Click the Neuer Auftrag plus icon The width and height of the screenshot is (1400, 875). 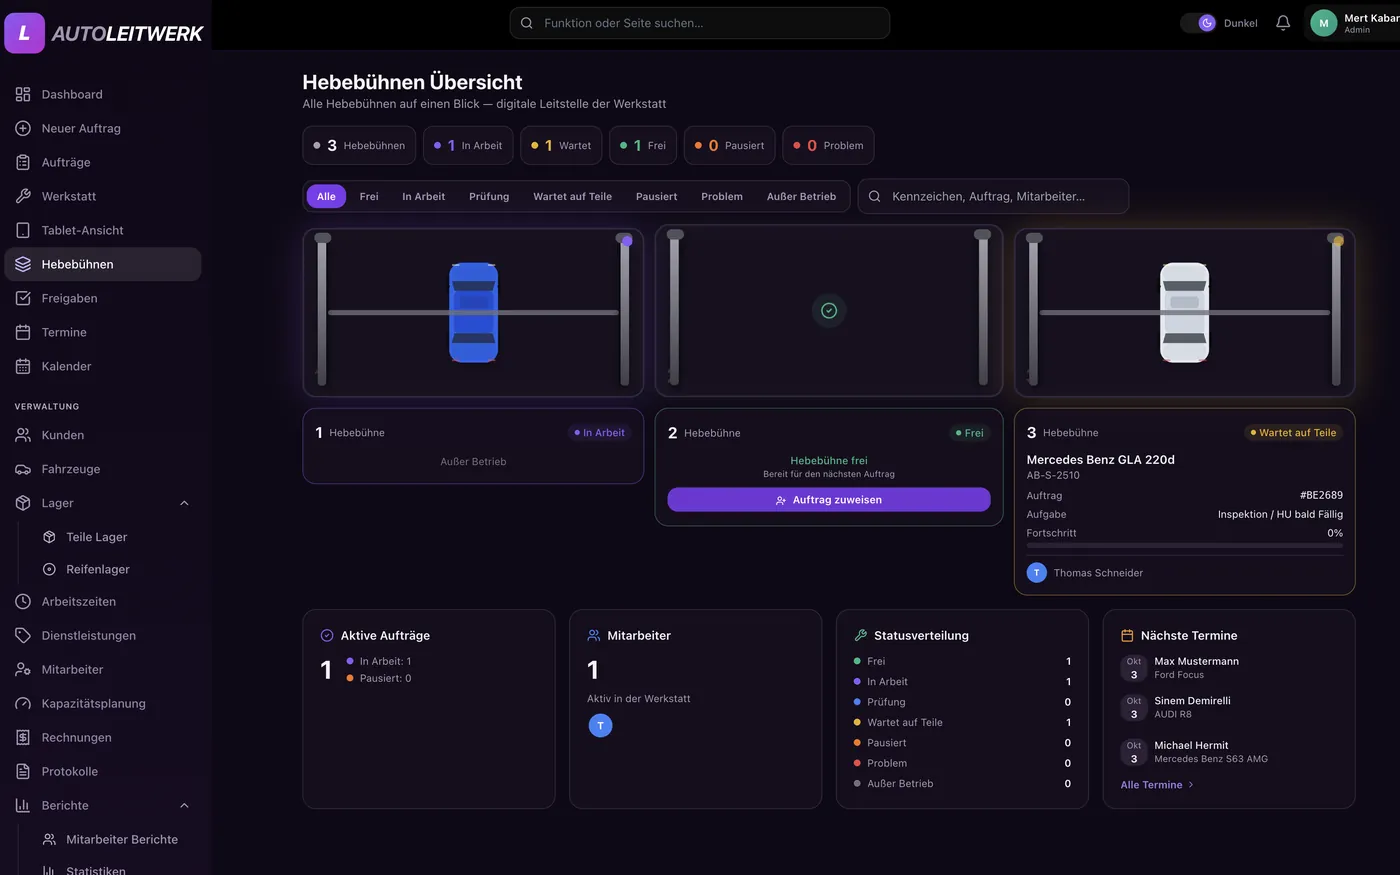point(23,128)
